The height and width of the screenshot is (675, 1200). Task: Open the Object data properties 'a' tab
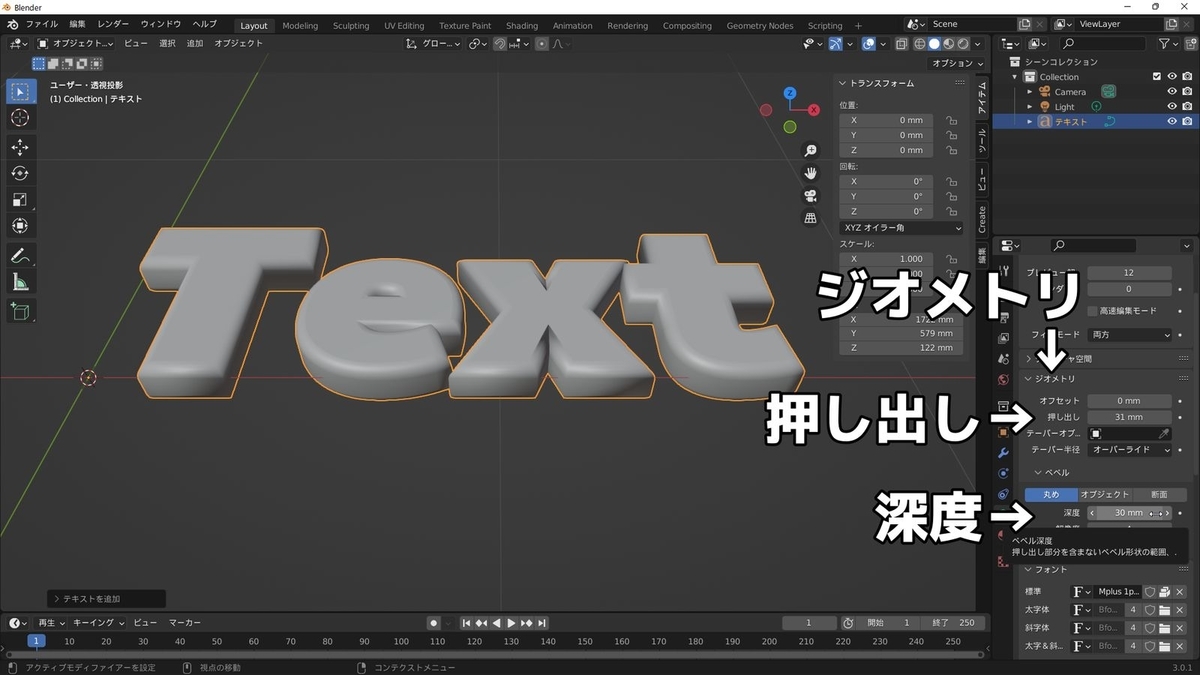tap(1004, 507)
